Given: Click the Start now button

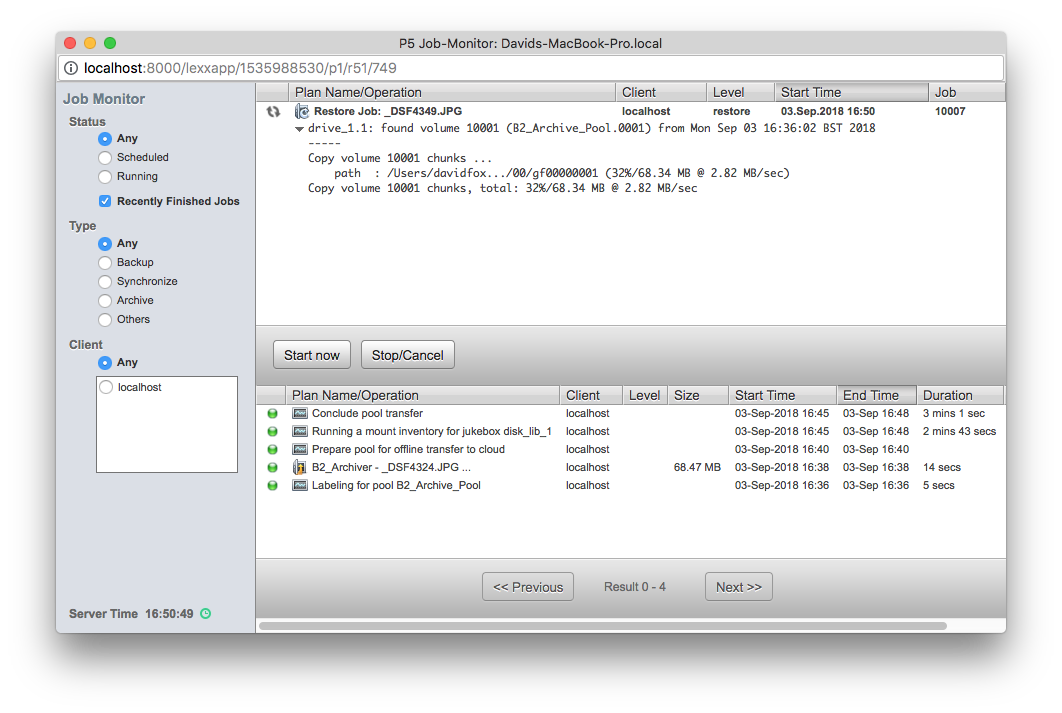Looking at the screenshot, I should (x=312, y=355).
